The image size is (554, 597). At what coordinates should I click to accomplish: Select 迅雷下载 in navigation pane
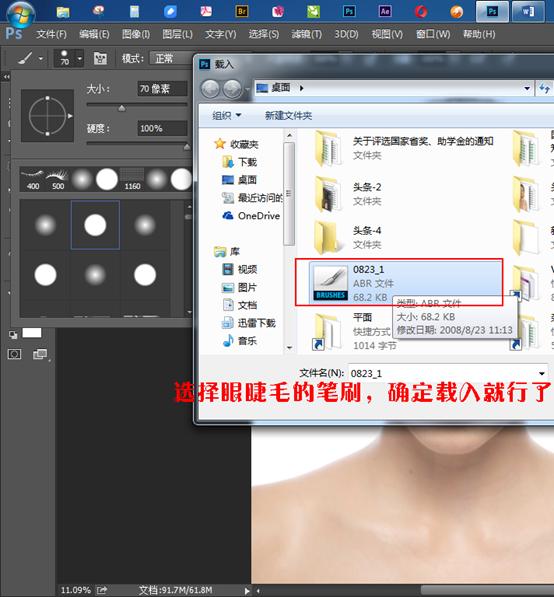249,323
